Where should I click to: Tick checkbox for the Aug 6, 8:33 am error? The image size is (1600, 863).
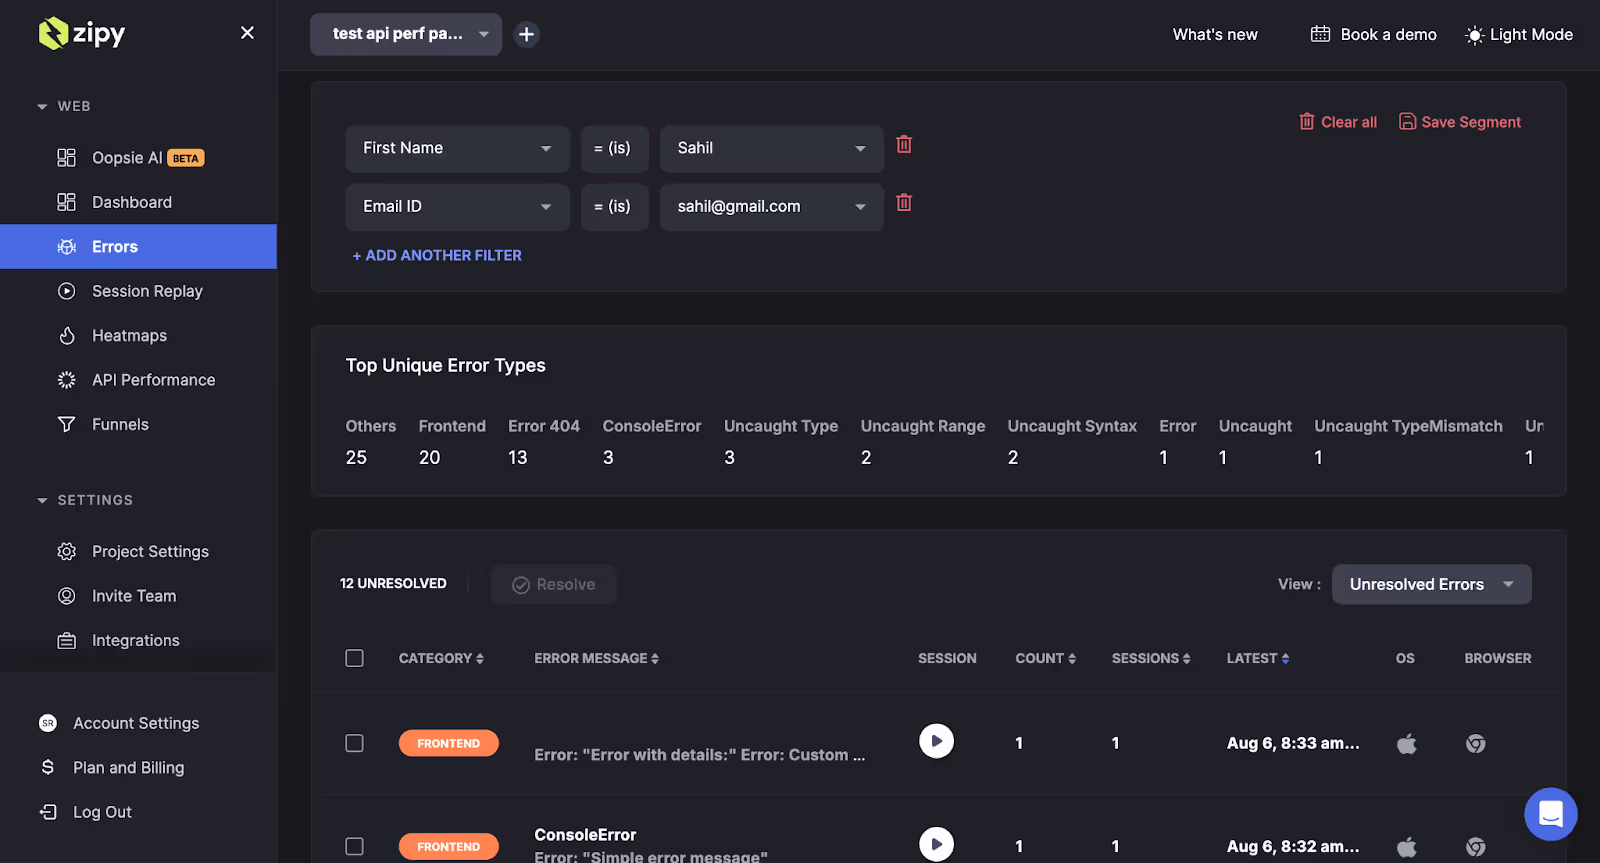354,743
